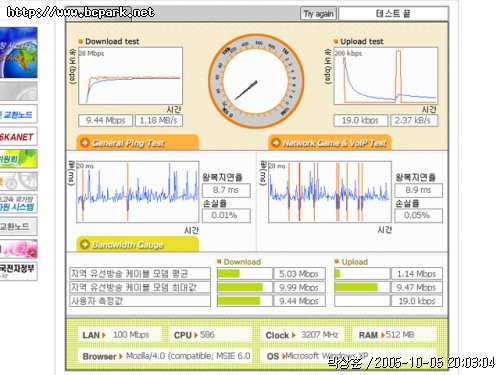Click the user-measured download bar next to 9.44 Mbps
Viewport: 500px width, 375px height.
pos(244,301)
